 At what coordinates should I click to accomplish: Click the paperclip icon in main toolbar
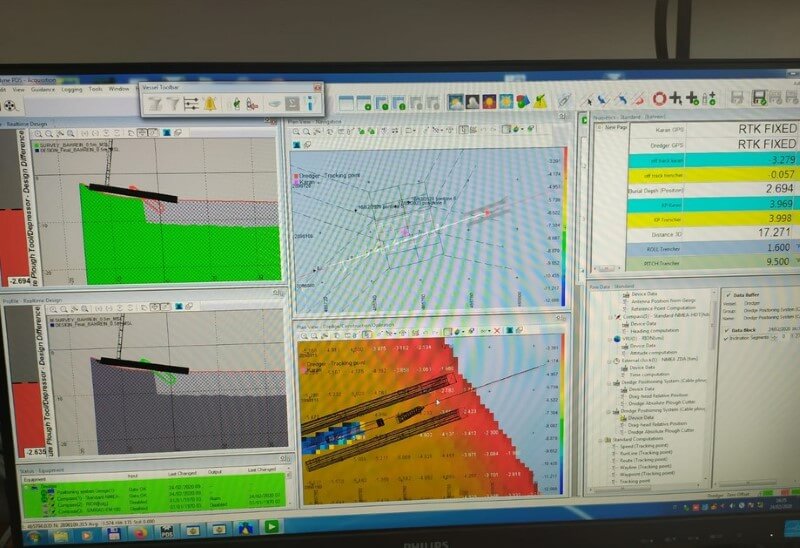564,100
